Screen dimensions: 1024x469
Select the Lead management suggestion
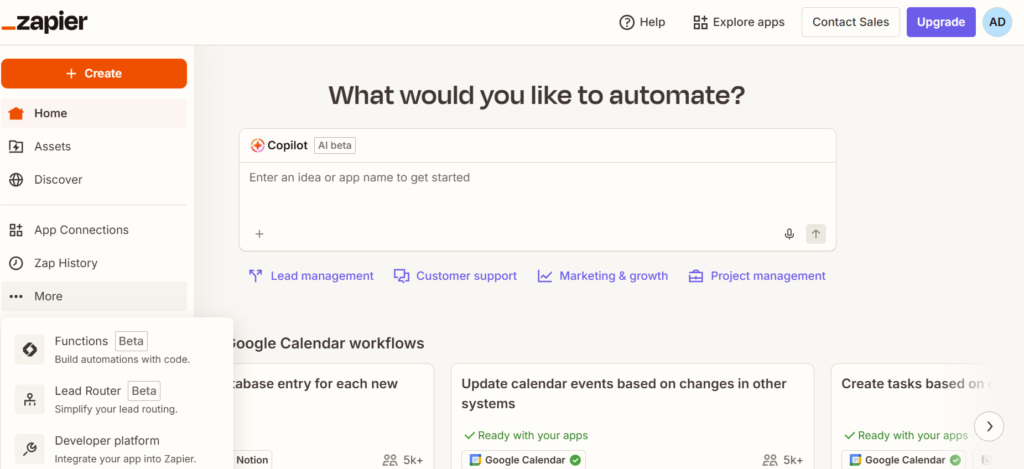pyautogui.click(x=310, y=276)
